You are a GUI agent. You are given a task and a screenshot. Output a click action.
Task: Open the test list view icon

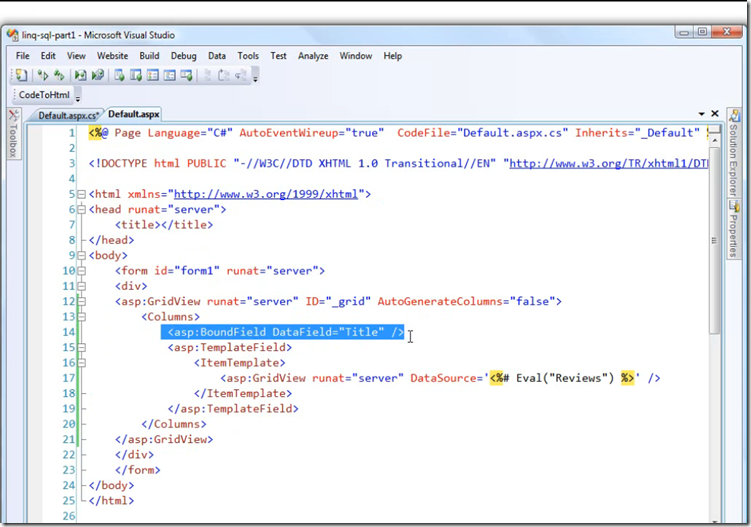153,75
